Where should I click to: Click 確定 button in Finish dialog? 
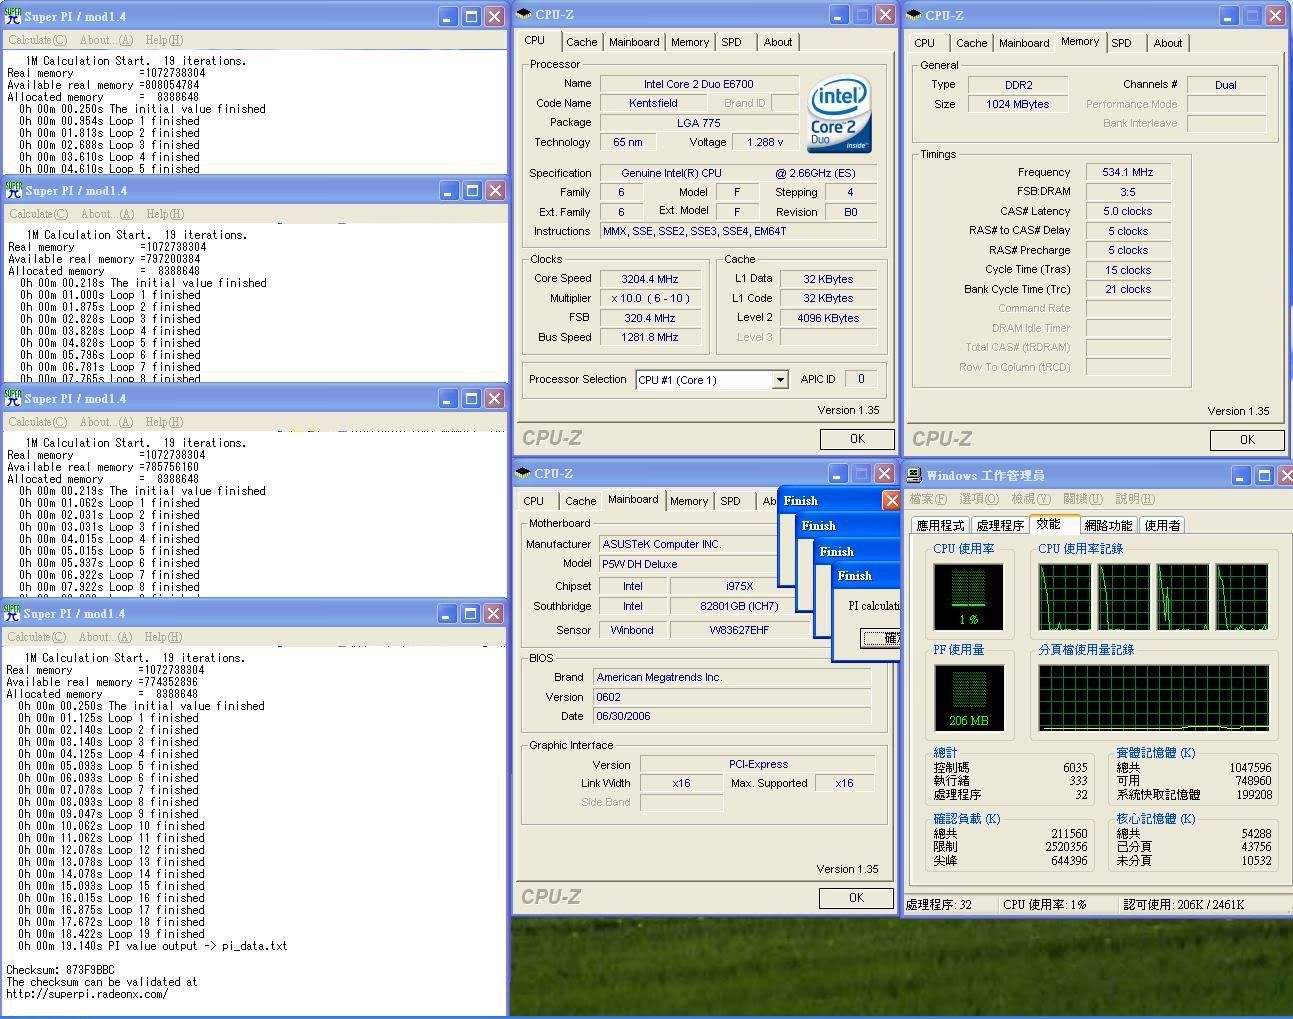point(880,638)
